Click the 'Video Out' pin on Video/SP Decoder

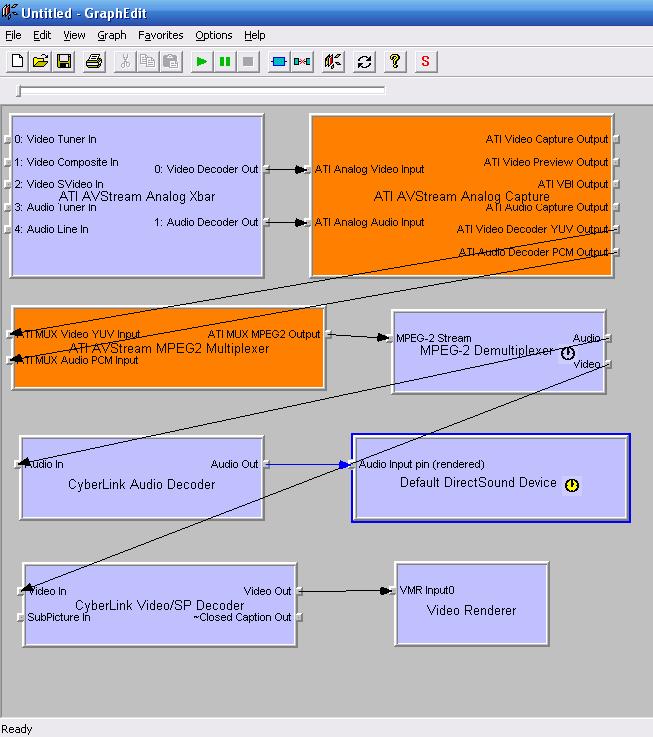(267, 591)
